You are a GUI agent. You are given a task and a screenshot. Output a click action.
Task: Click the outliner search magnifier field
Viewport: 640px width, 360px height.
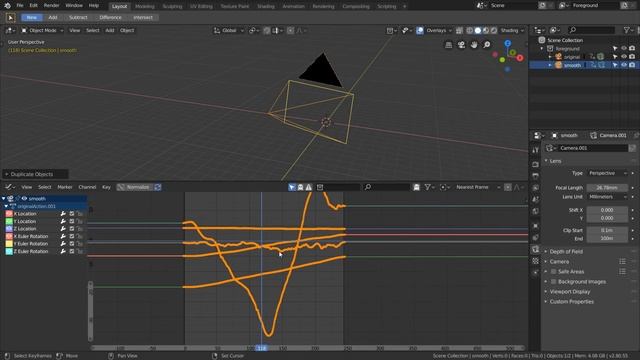[591, 30]
